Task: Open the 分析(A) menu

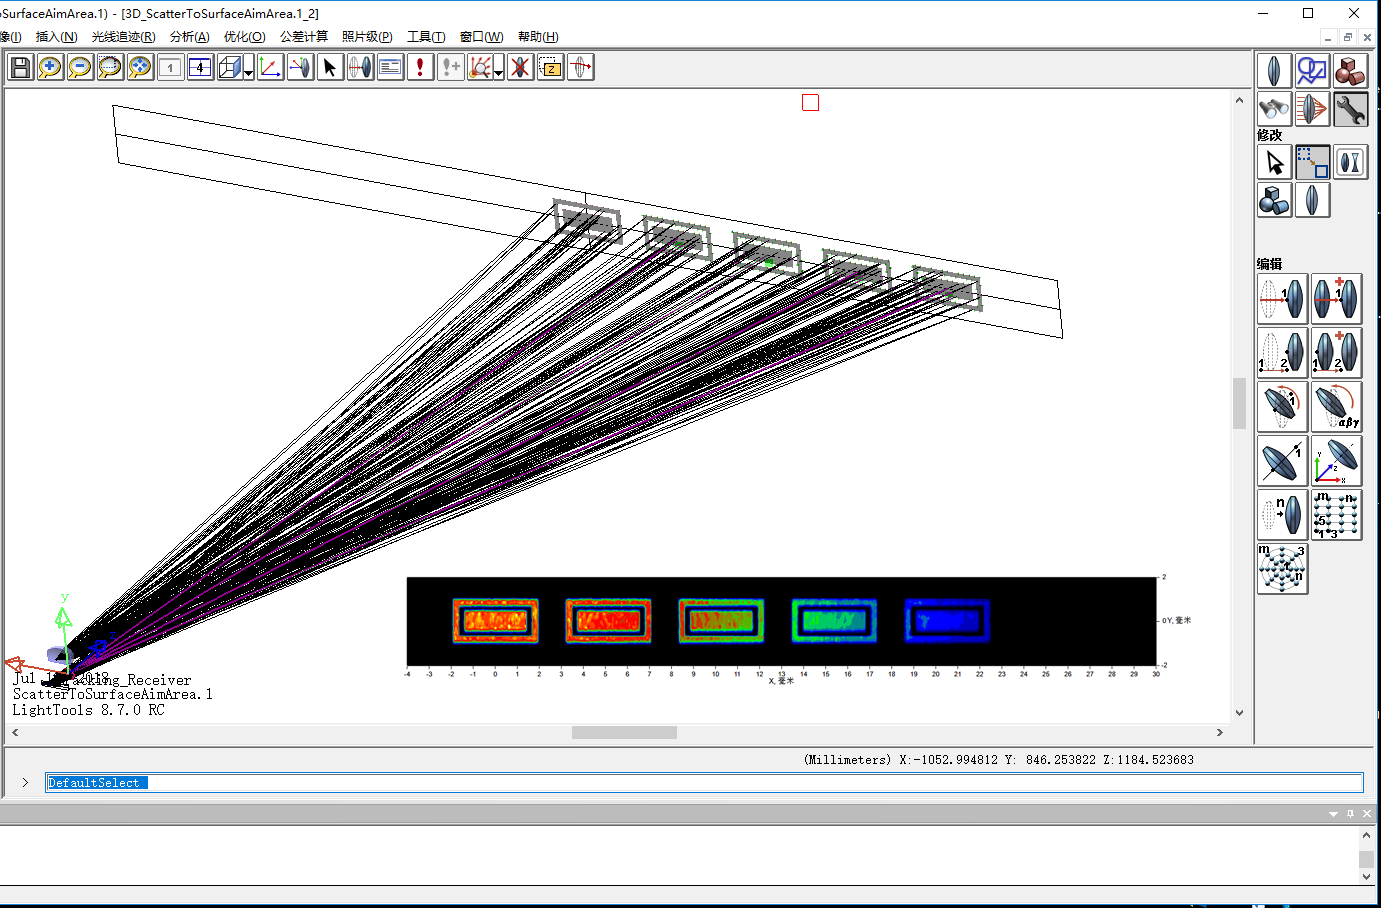Action: (191, 36)
